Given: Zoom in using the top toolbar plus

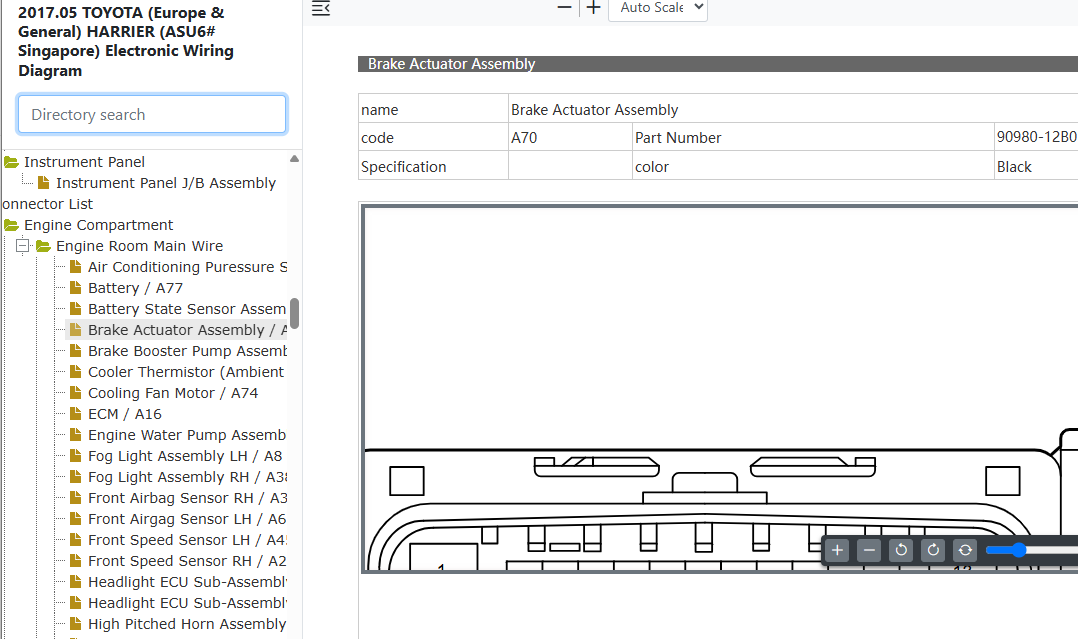Looking at the screenshot, I should coord(593,8).
